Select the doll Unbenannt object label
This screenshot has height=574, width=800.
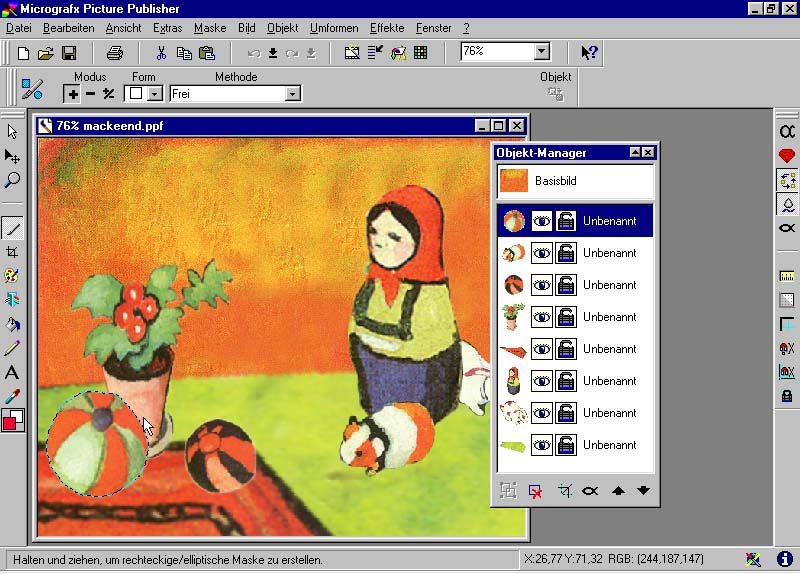click(610, 381)
